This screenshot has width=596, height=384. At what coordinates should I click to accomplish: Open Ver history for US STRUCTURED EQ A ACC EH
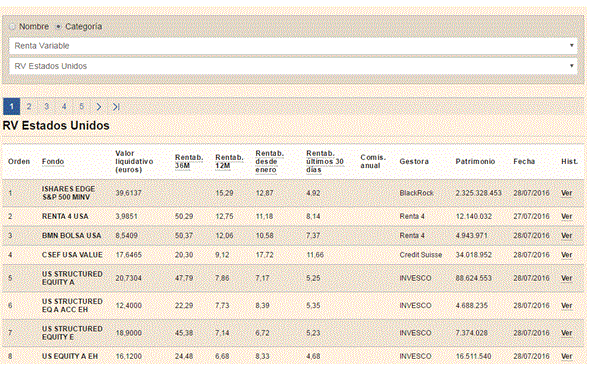(x=566, y=306)
